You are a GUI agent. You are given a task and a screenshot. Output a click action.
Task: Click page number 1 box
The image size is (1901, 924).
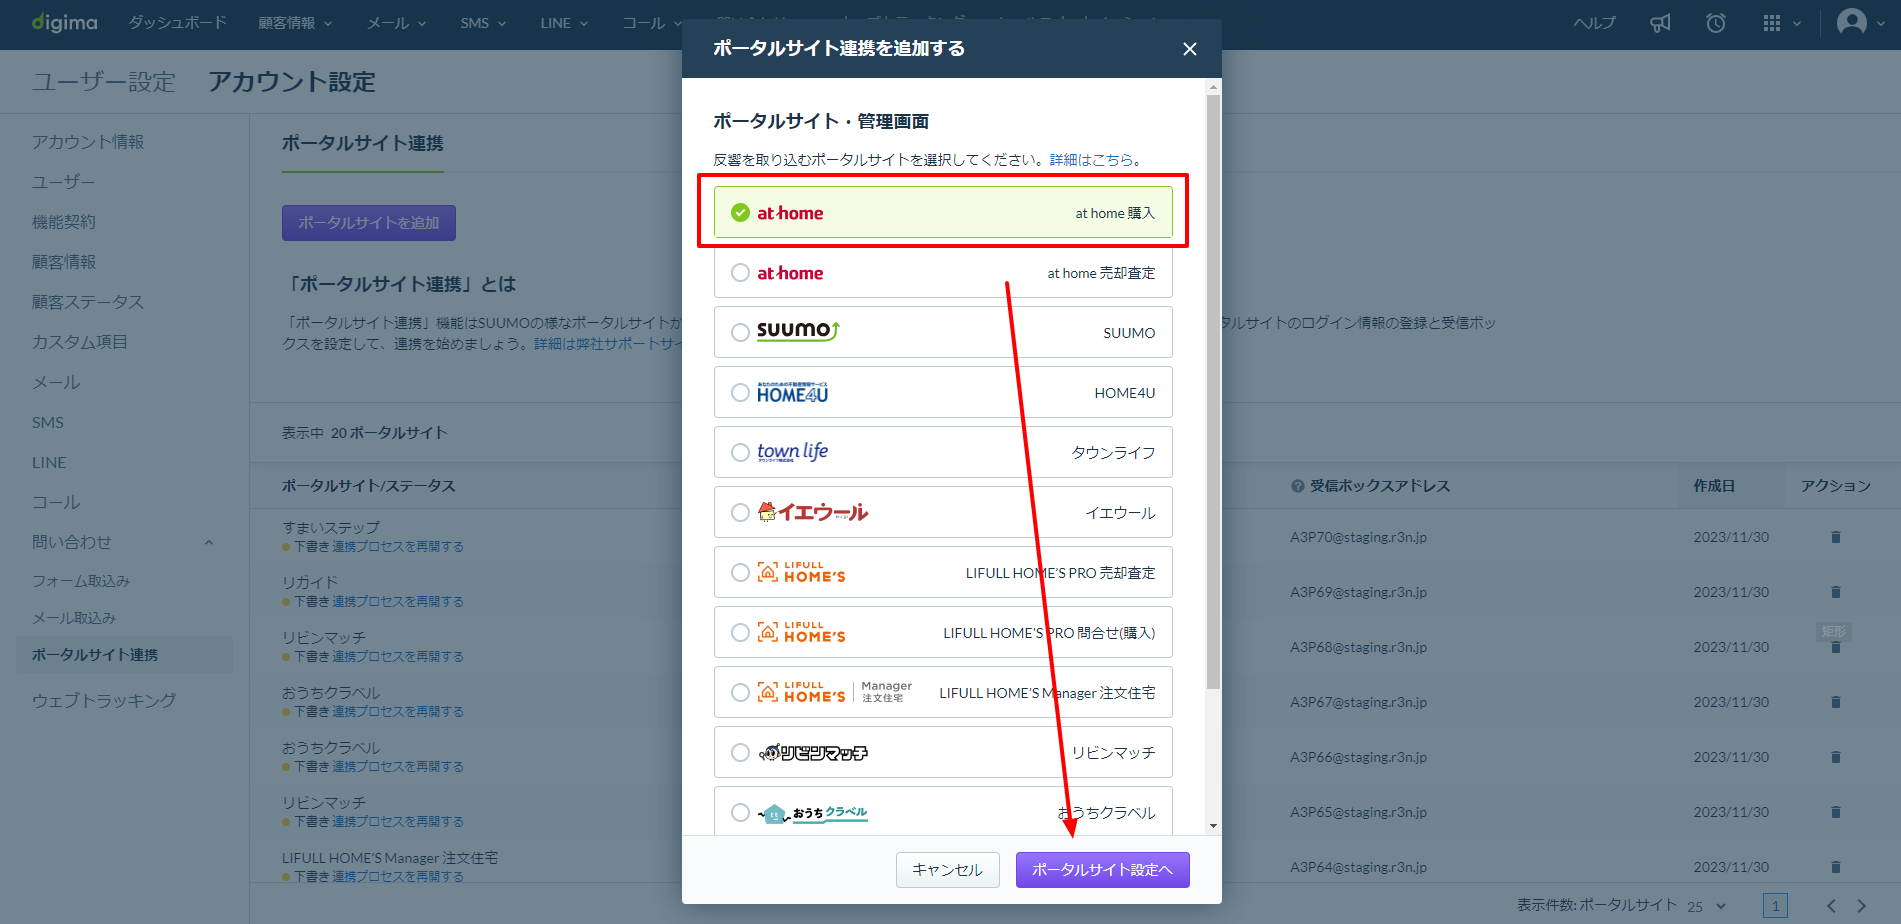click(1775, 906)
